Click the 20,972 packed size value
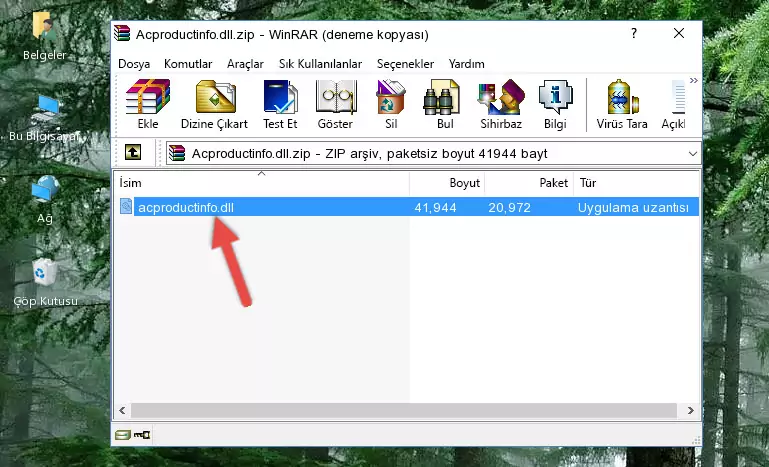 coord(509,208)
